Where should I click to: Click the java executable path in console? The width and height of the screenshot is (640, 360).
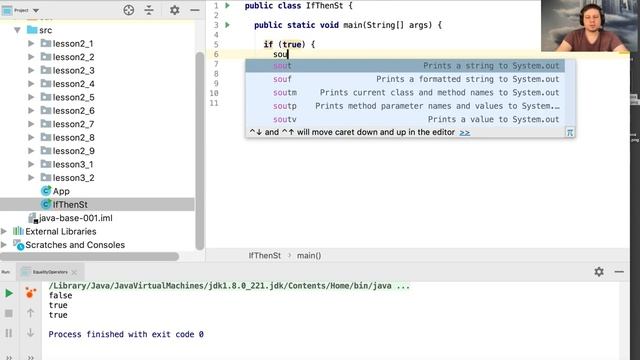229,286
